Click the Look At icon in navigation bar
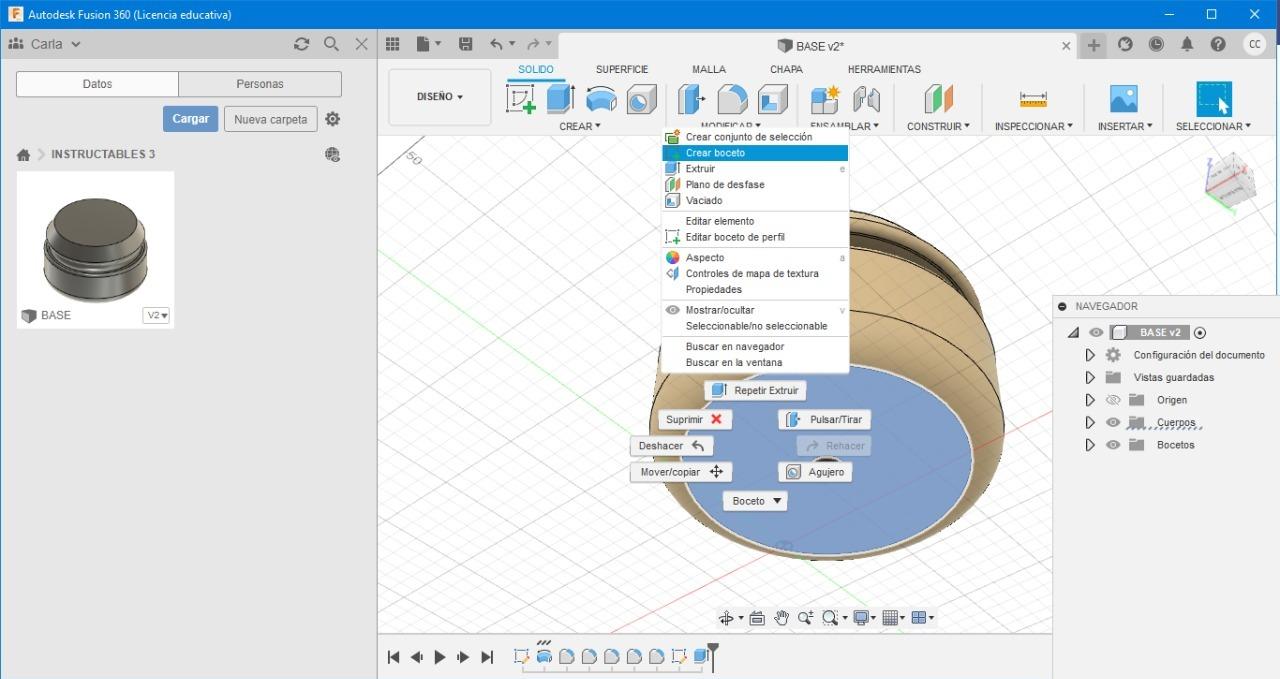The width and height of the screenshot is (1280, 679). (757, 618)
